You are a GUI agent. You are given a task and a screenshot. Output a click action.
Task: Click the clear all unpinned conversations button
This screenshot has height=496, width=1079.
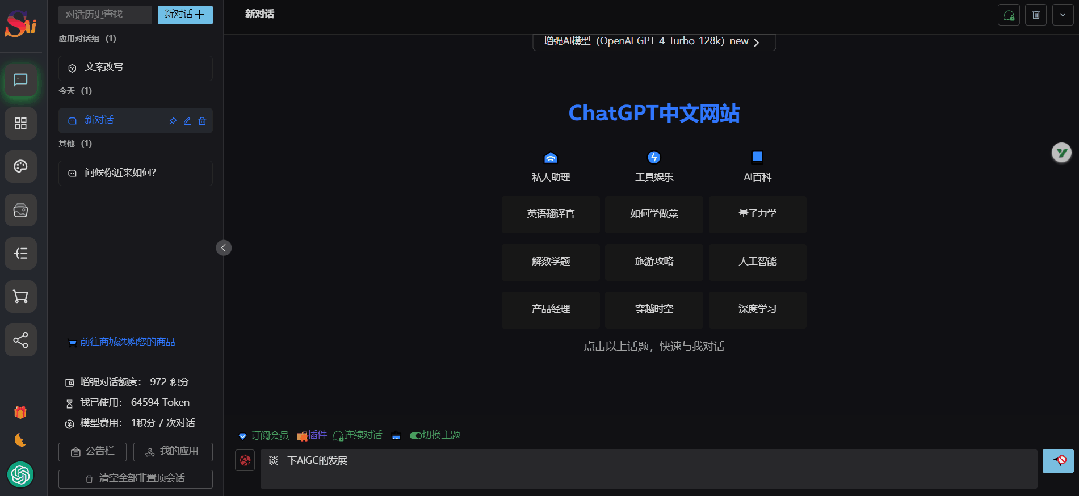click(x=136, y=478)
